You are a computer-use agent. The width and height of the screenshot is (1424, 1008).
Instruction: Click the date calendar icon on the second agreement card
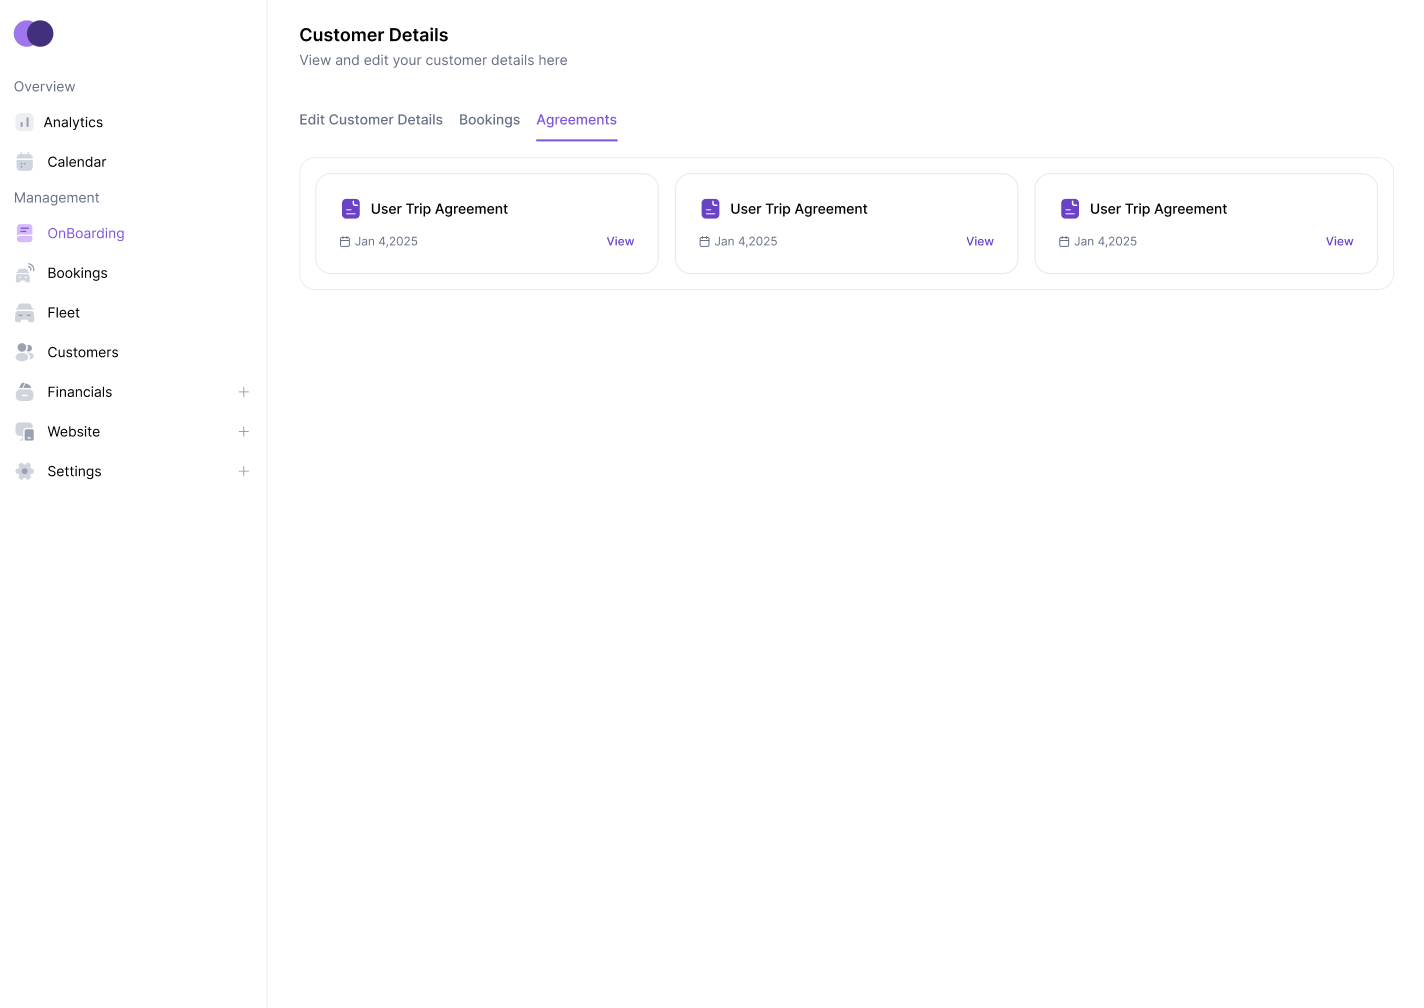click(705, 242)
